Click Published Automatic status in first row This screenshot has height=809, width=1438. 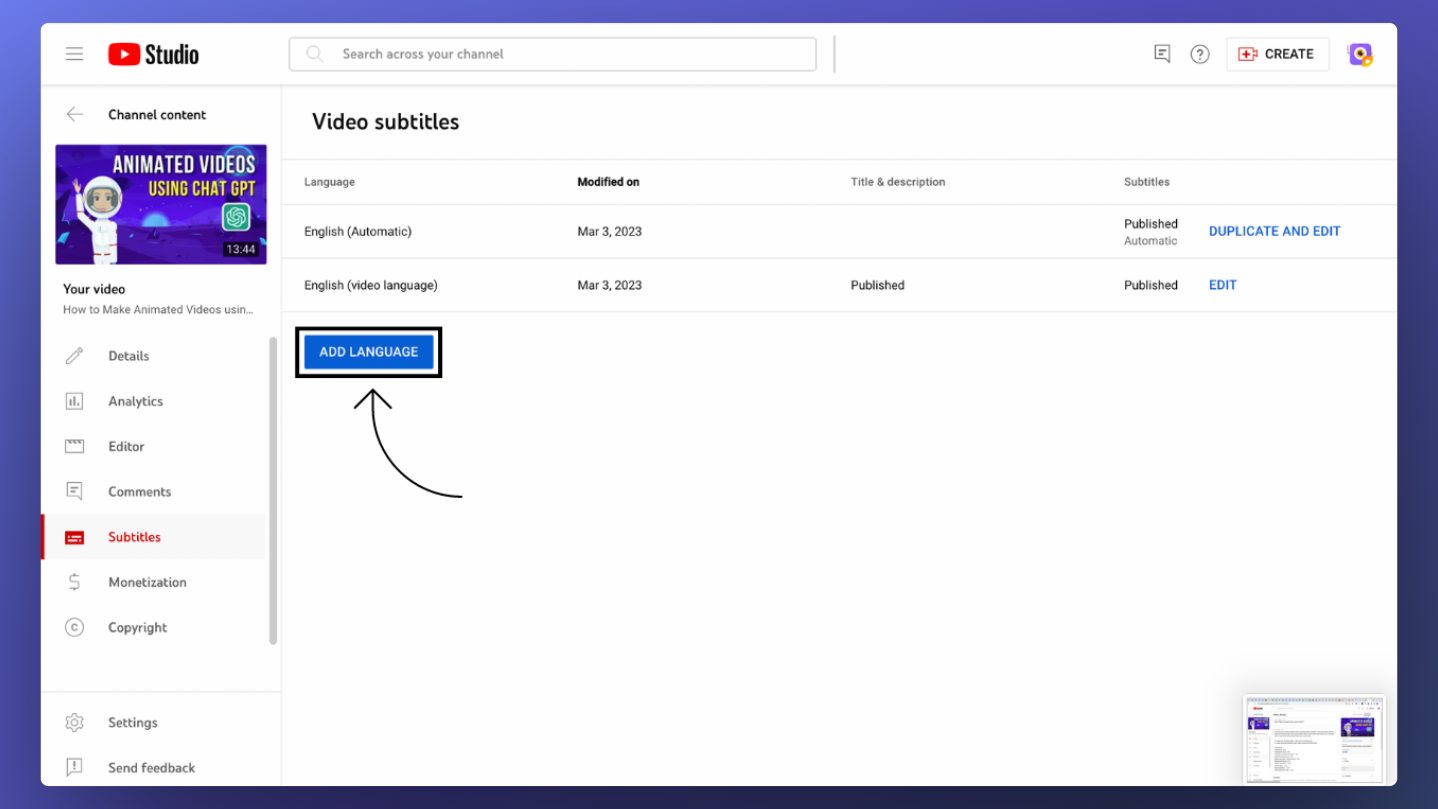(1151, 232)
